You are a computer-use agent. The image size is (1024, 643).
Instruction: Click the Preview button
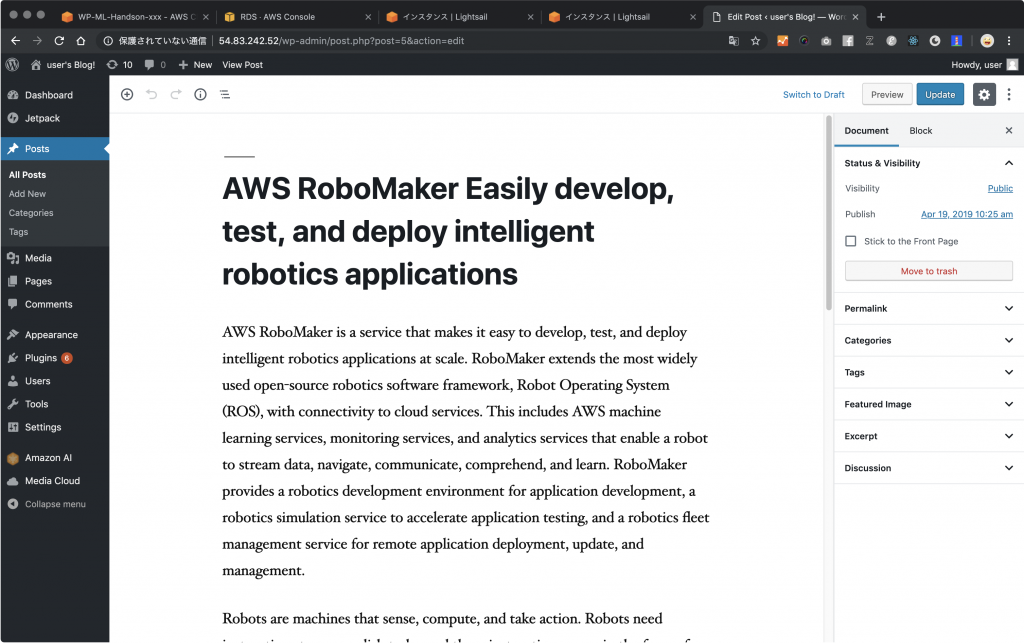(x=887, y=95)
